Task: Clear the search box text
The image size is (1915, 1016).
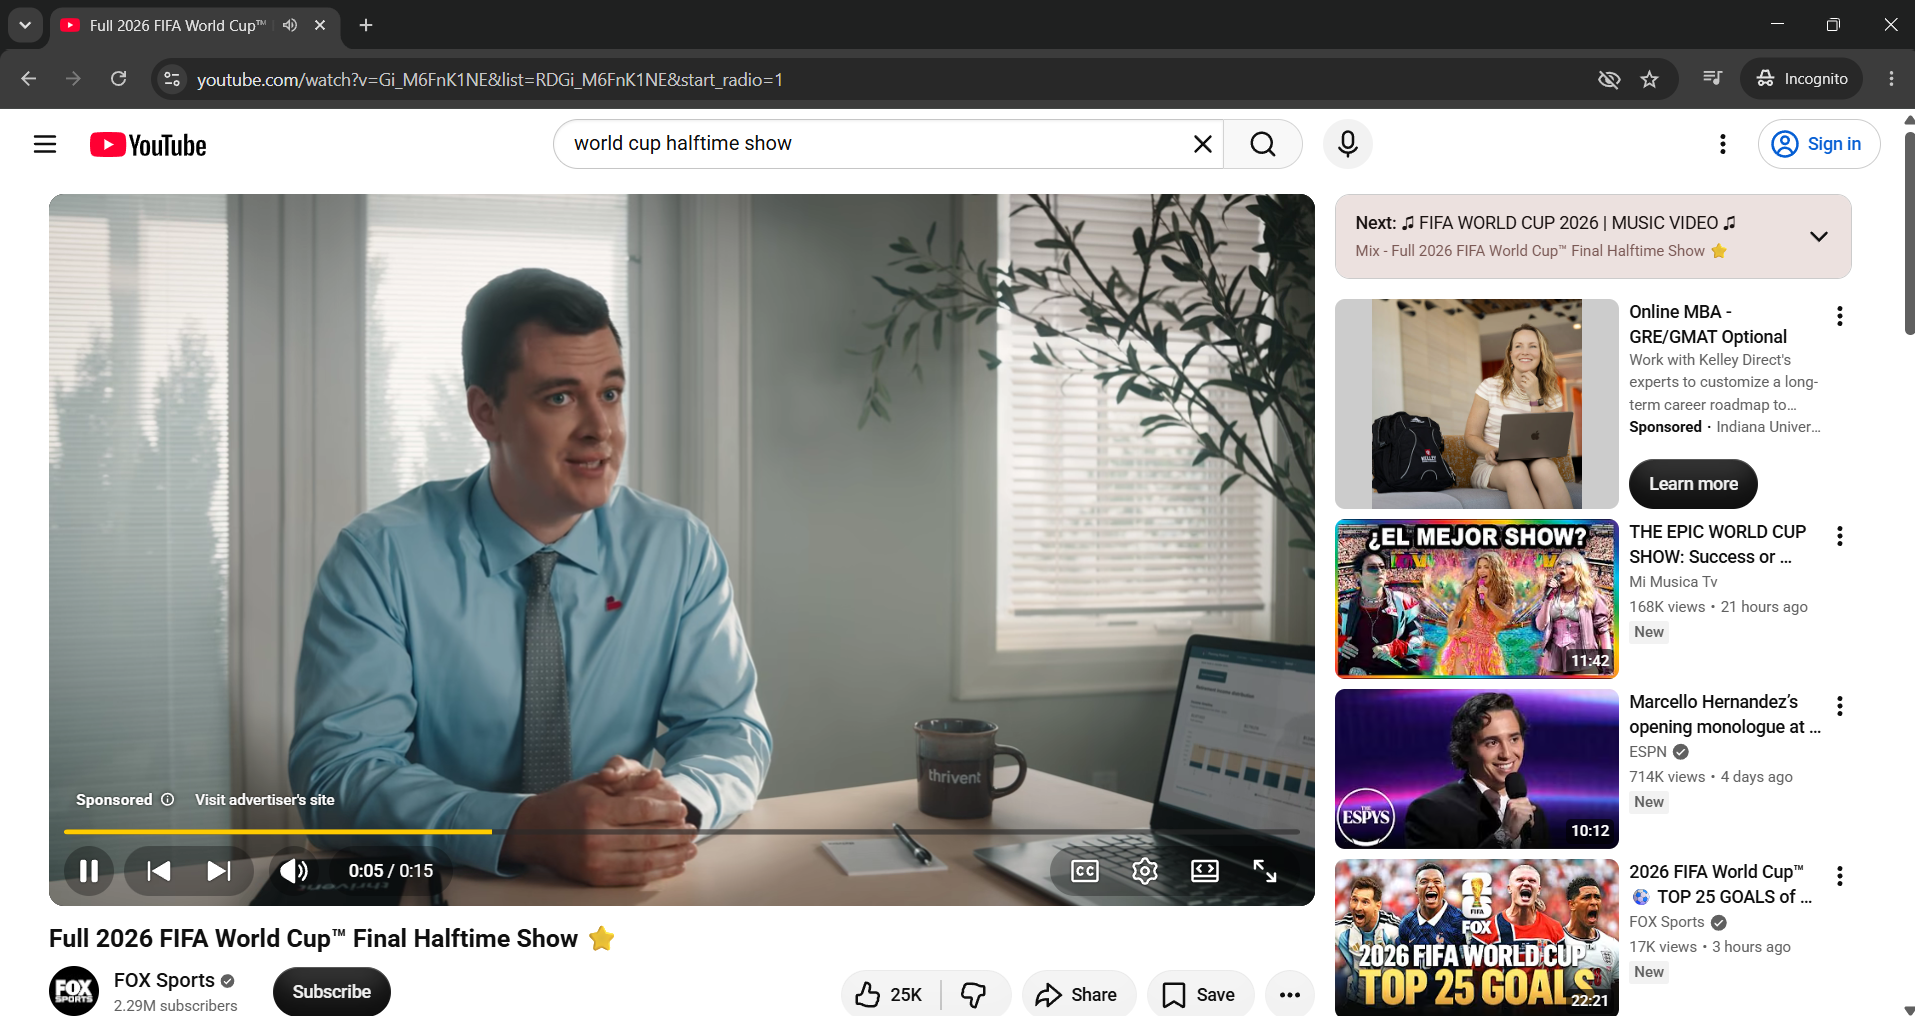Action: tap(1202, 144)
